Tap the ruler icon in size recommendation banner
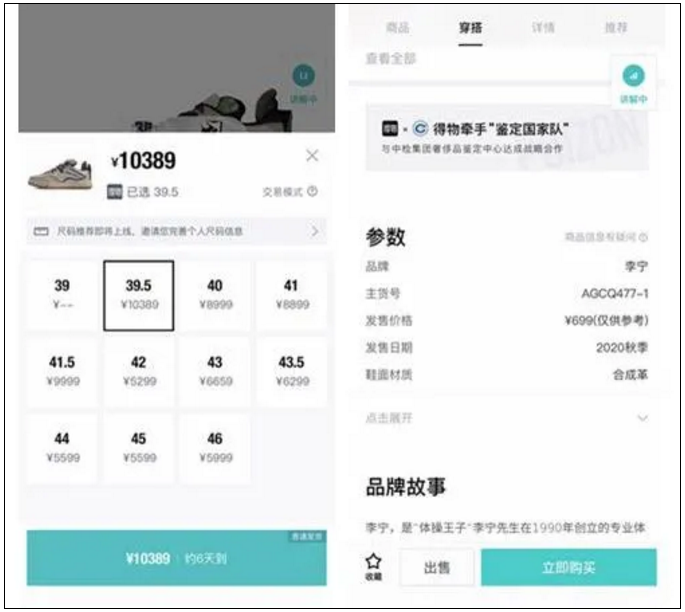The image size is (685, 612). click(x=41, y=231)
